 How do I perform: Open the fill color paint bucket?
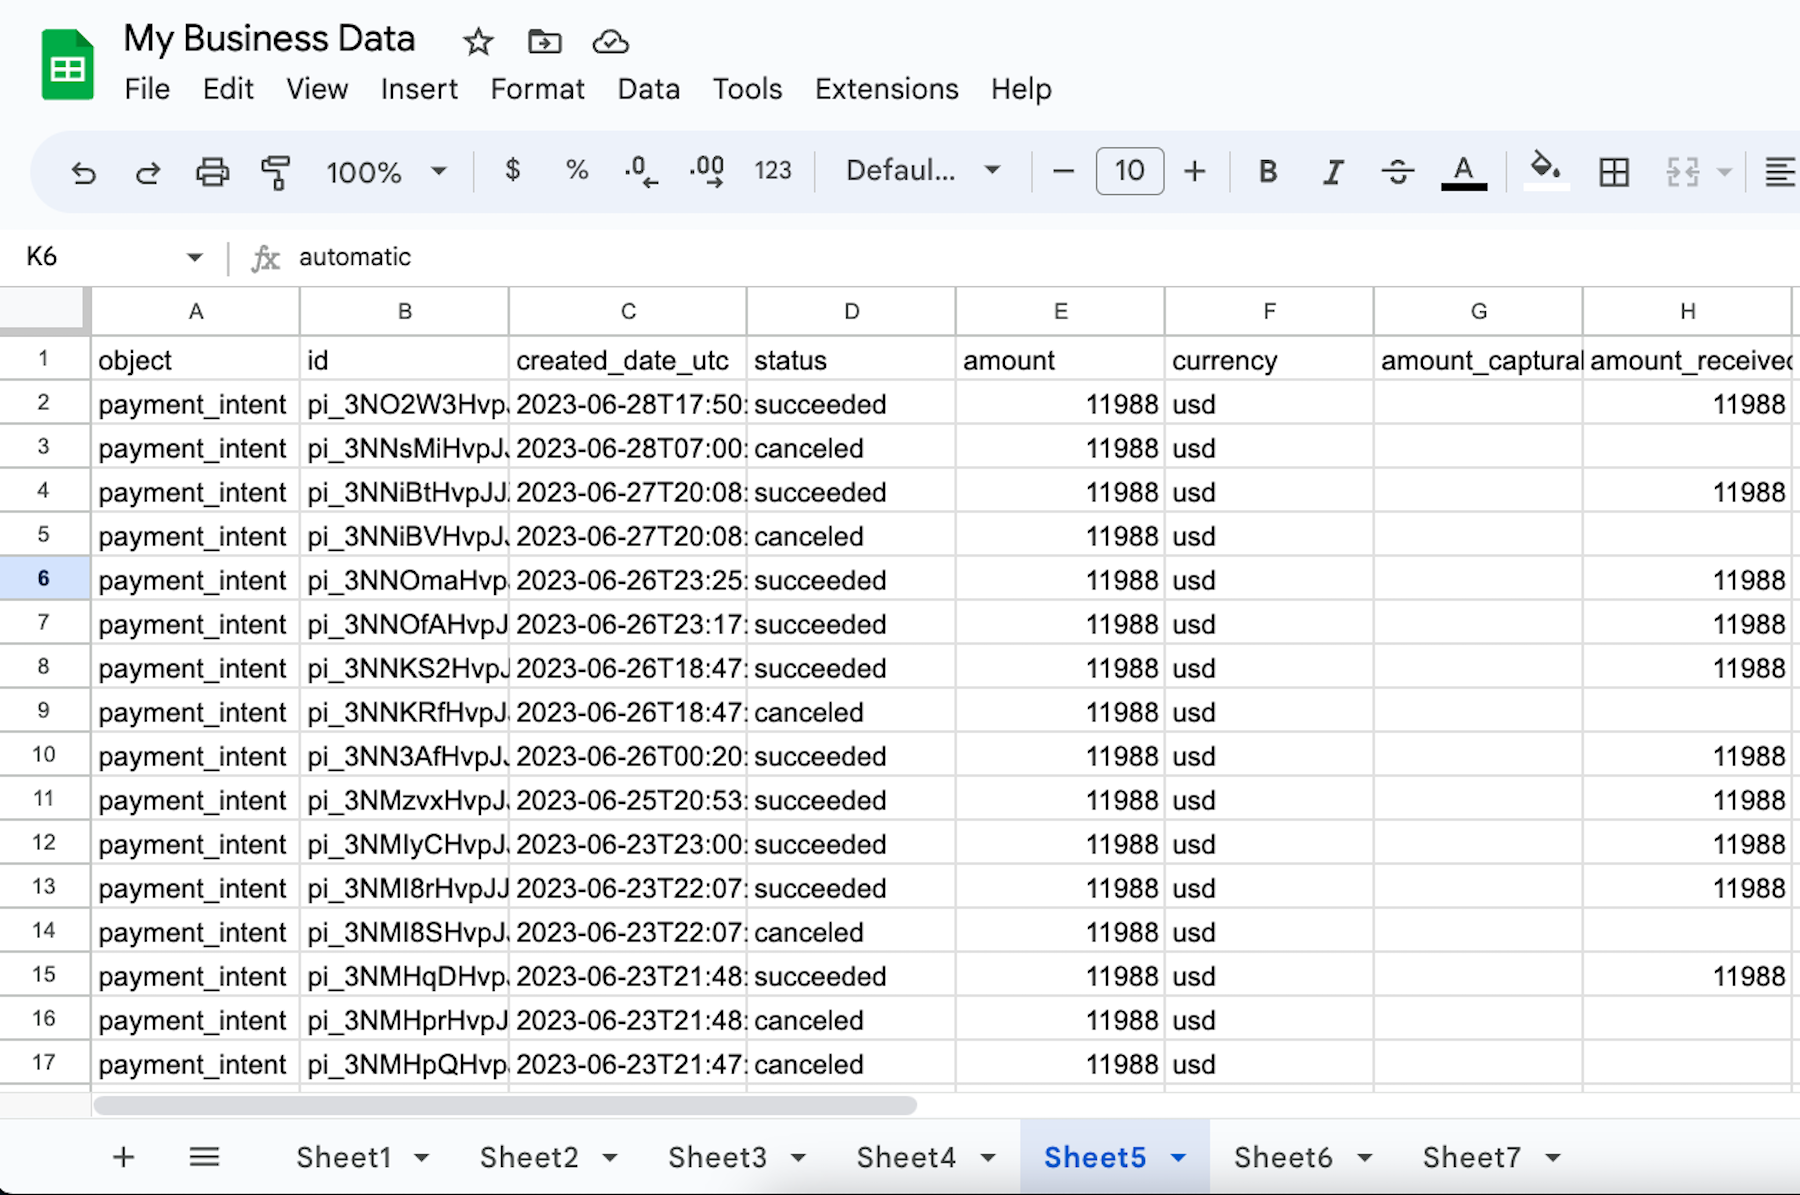tap(1545, 170)
